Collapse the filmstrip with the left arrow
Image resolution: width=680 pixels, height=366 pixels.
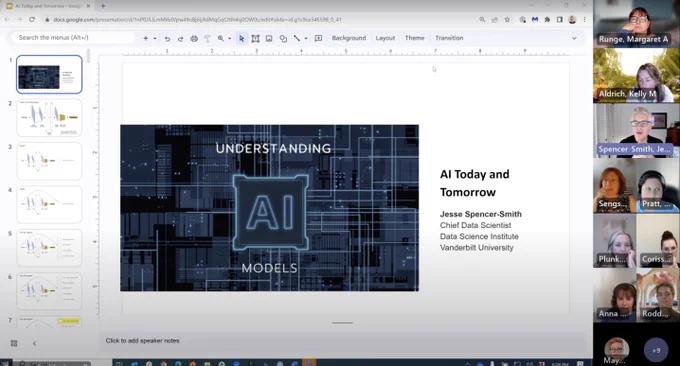(34, 343)
